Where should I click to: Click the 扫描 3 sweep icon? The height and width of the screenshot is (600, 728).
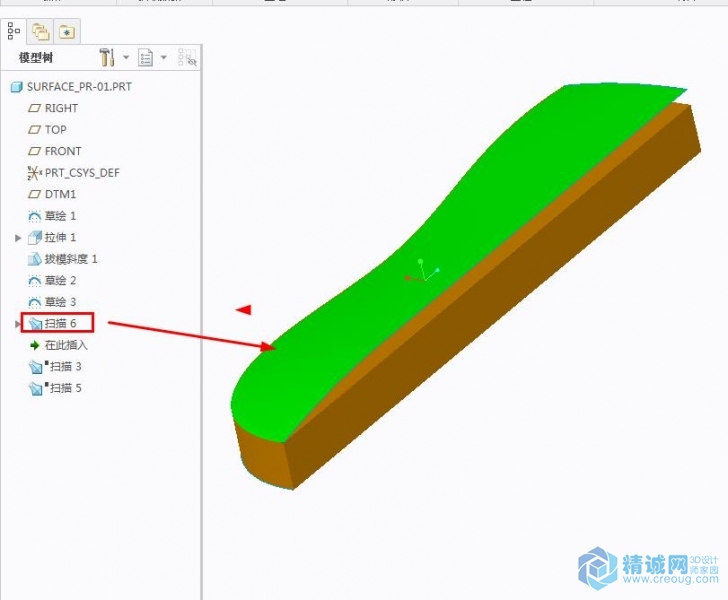tap(35, 367)
